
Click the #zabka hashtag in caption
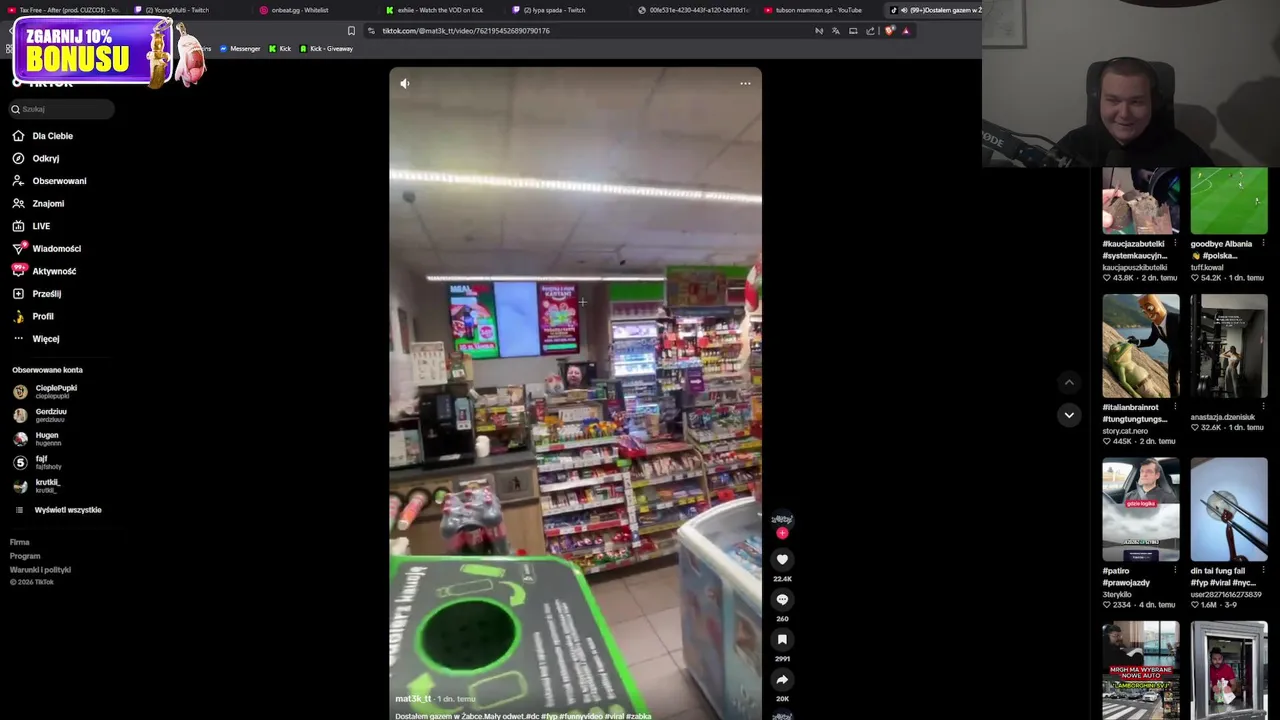(638, 716)
